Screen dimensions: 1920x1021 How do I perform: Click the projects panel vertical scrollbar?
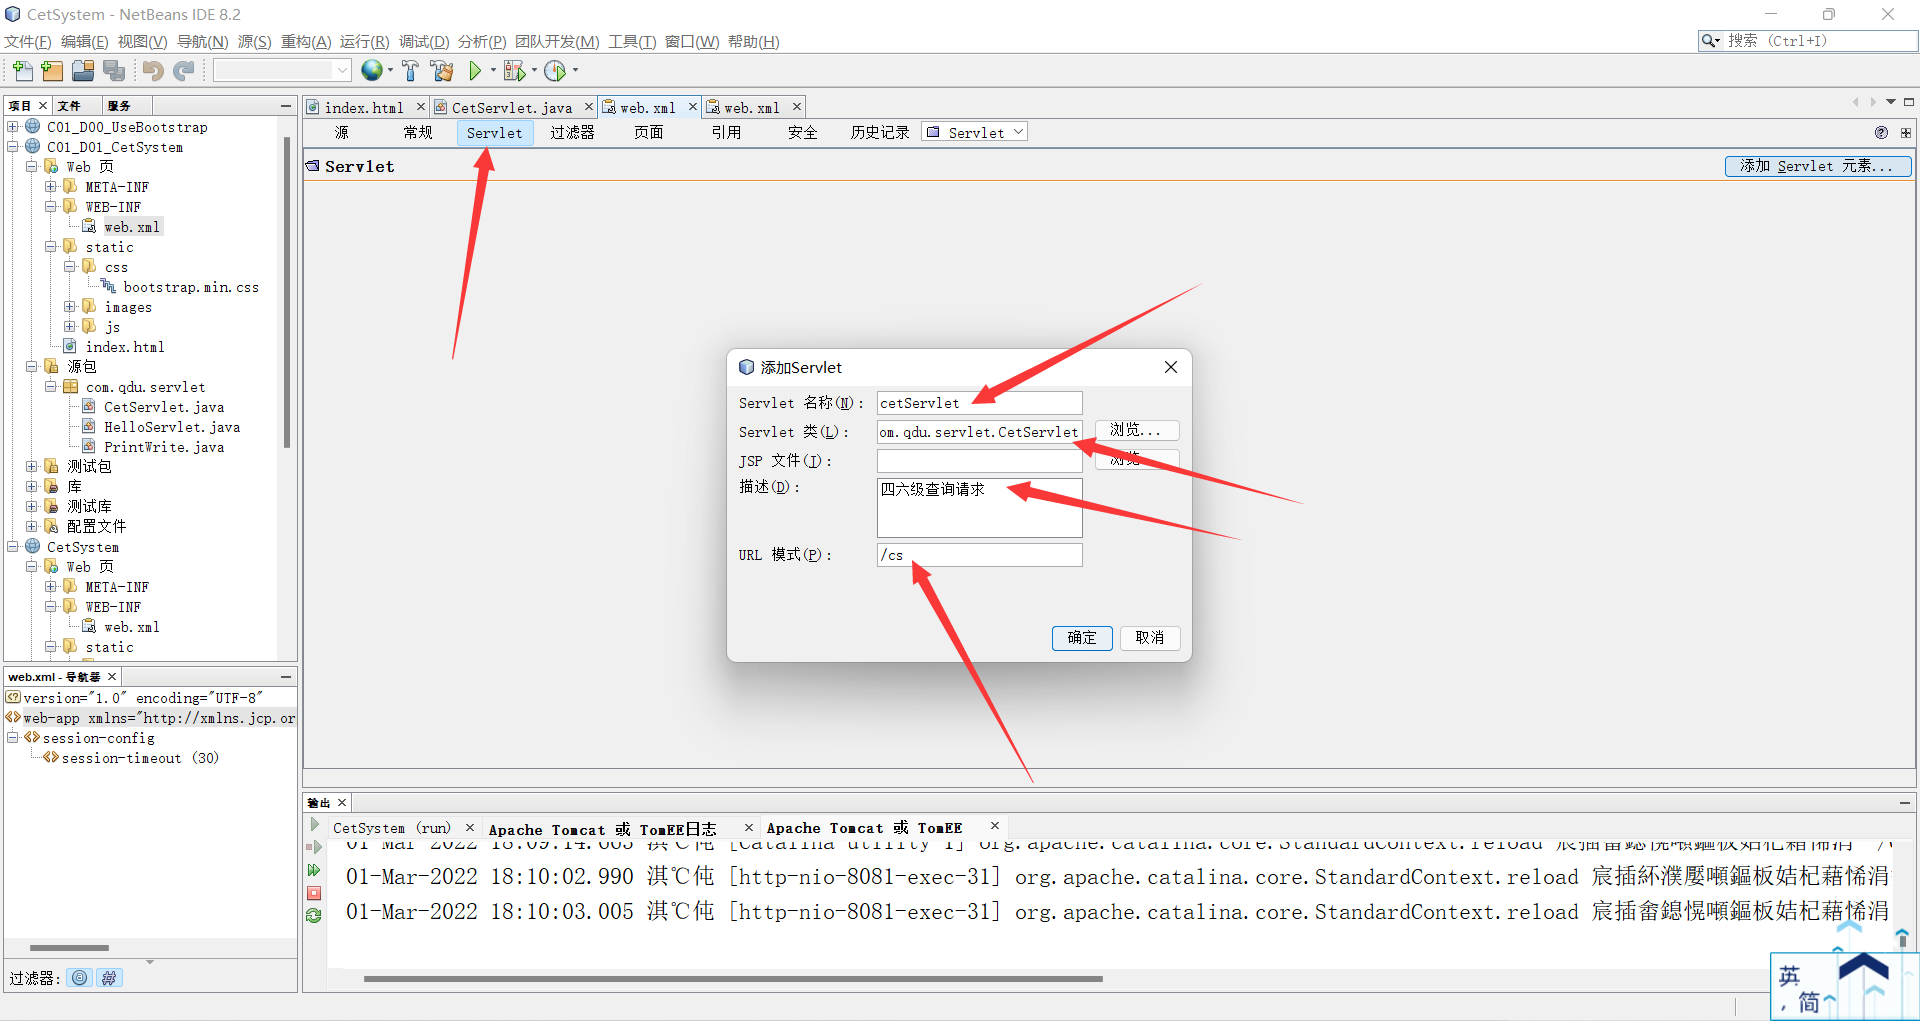[x=287, y=292]
